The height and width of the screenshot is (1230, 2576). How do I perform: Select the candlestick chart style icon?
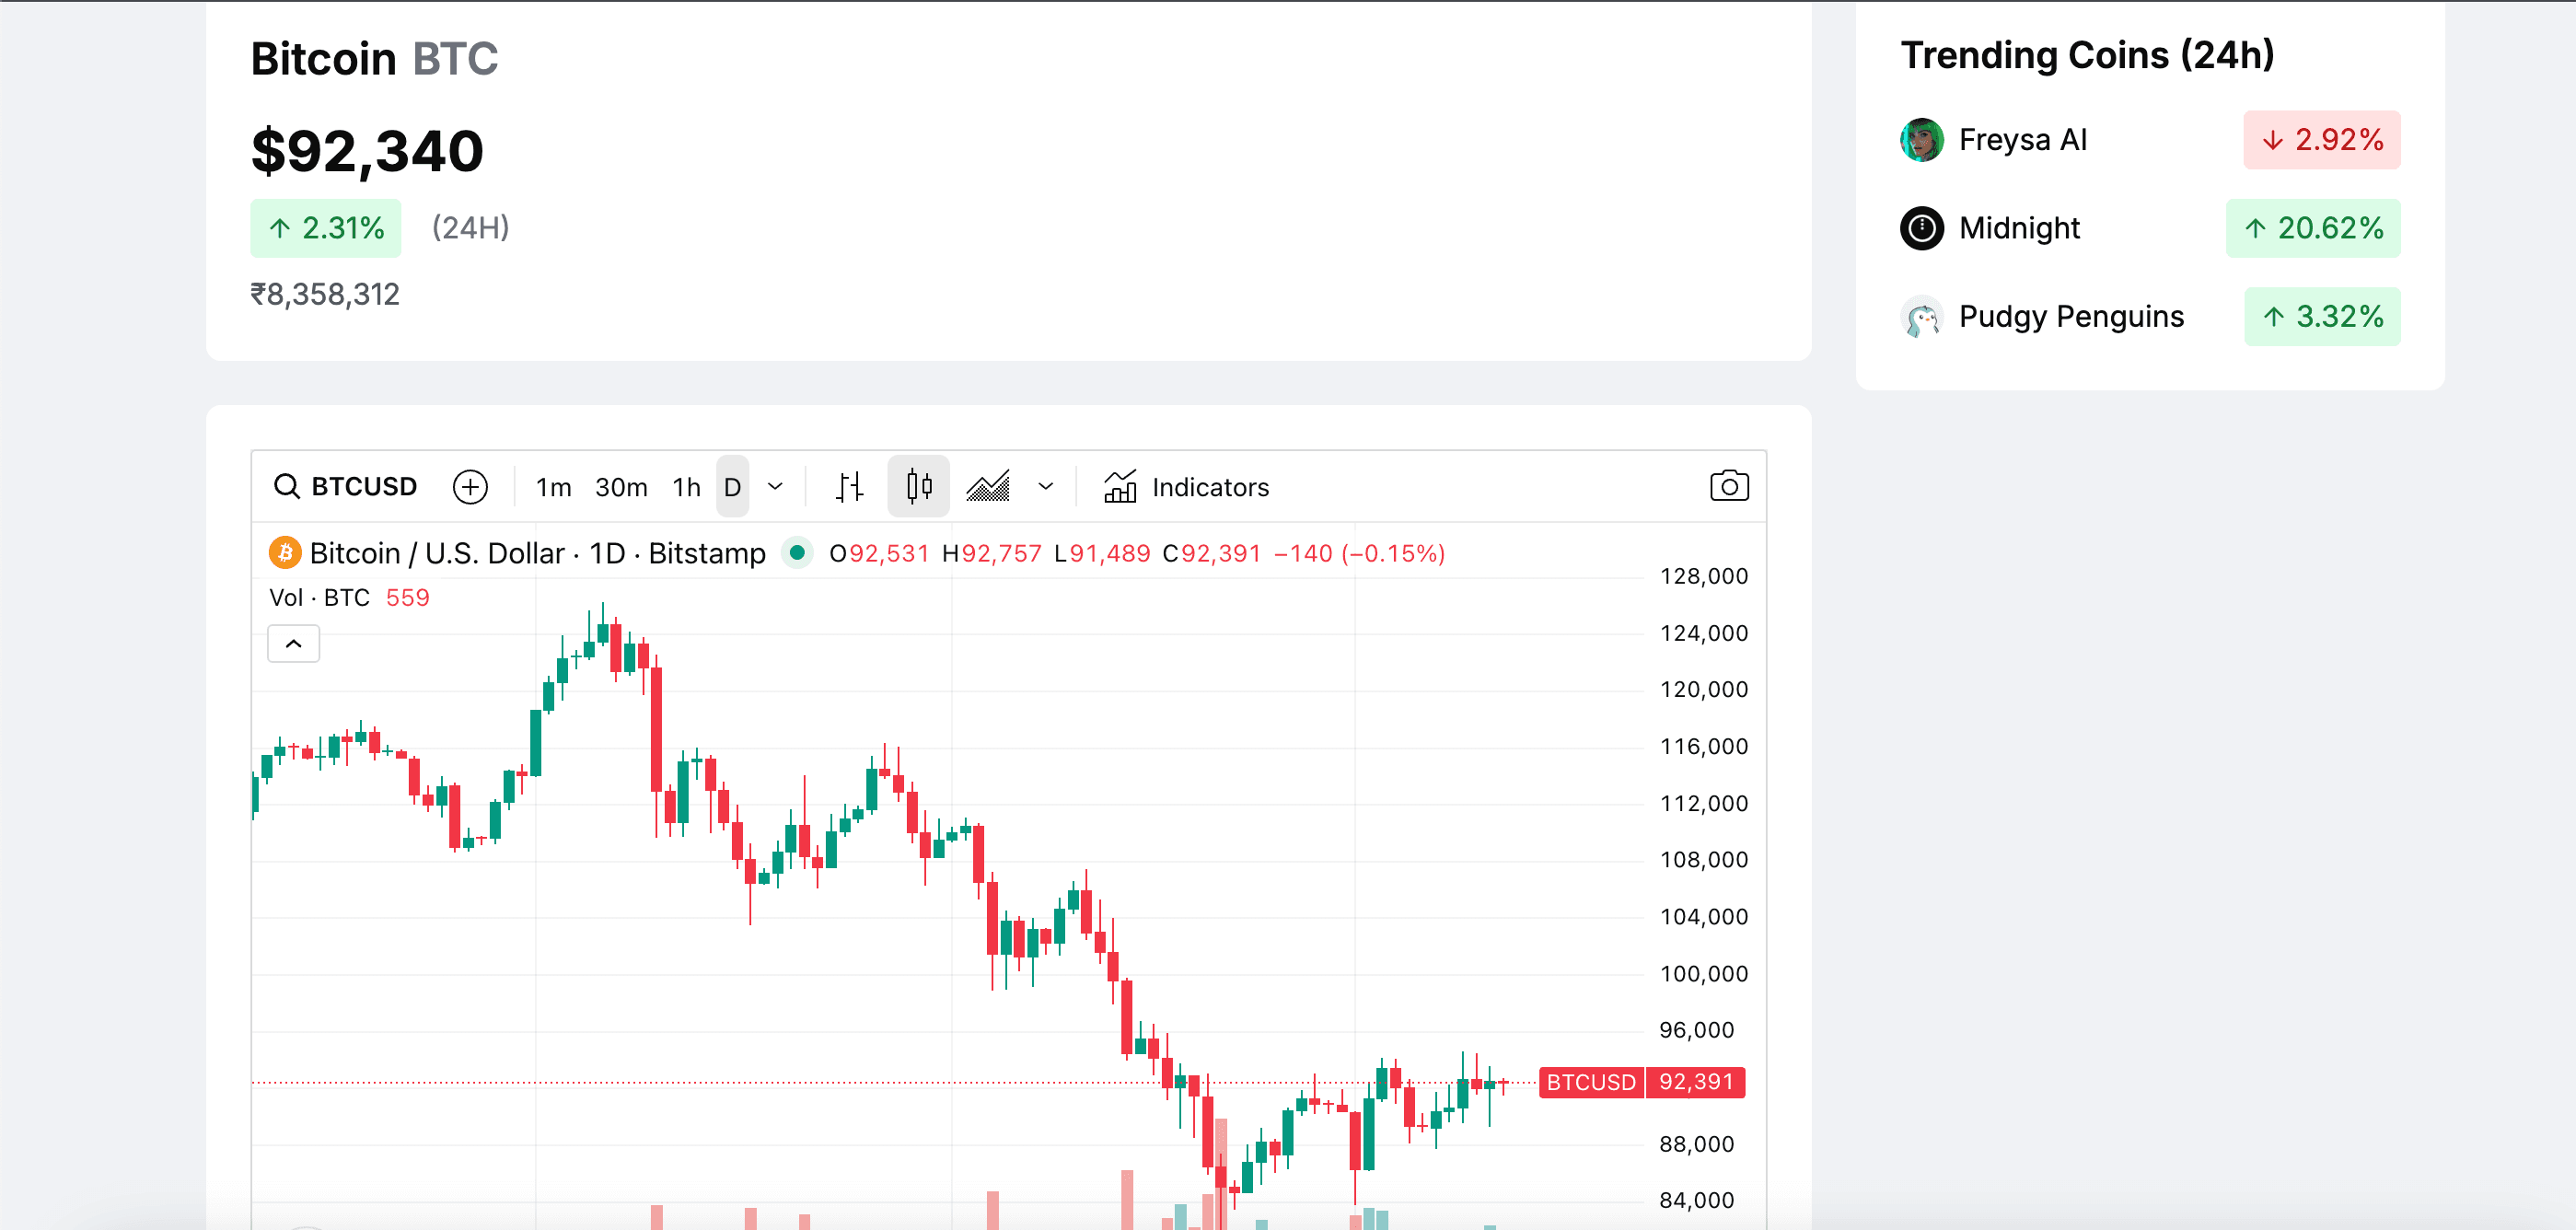(x=917, y=486)
